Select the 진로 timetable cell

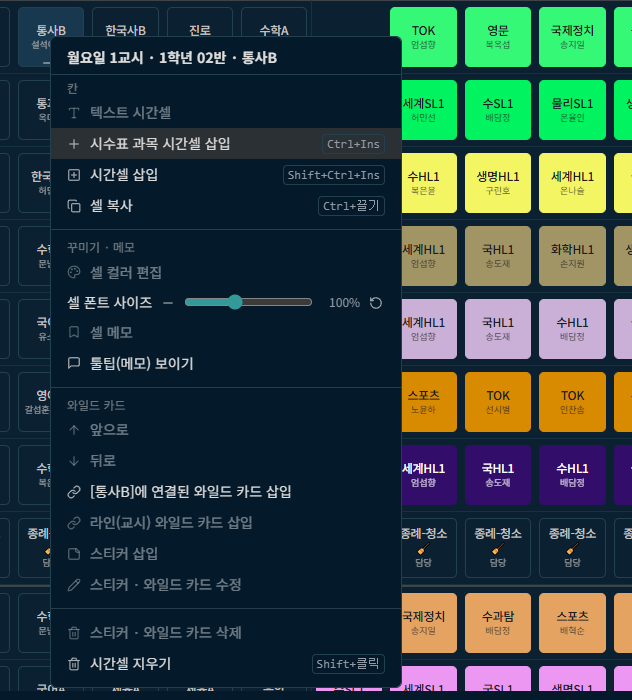point(200,22)
